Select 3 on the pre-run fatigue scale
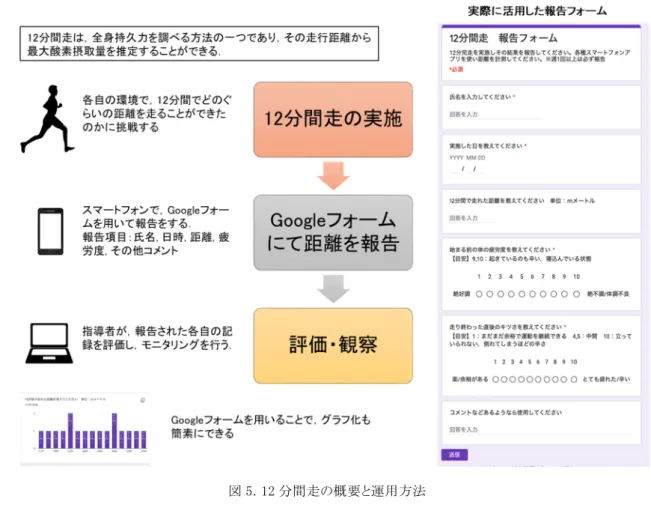The image size is (651, 505). pyautogui.click(x=500, y=294)
